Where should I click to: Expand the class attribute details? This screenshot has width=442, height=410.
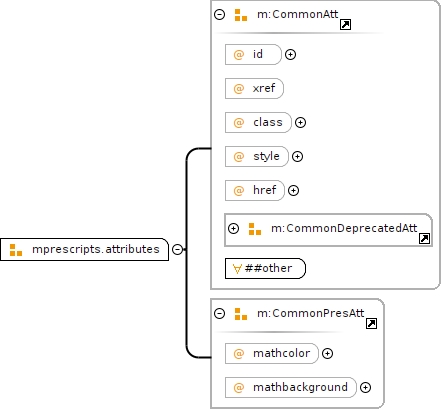(300, 123)
